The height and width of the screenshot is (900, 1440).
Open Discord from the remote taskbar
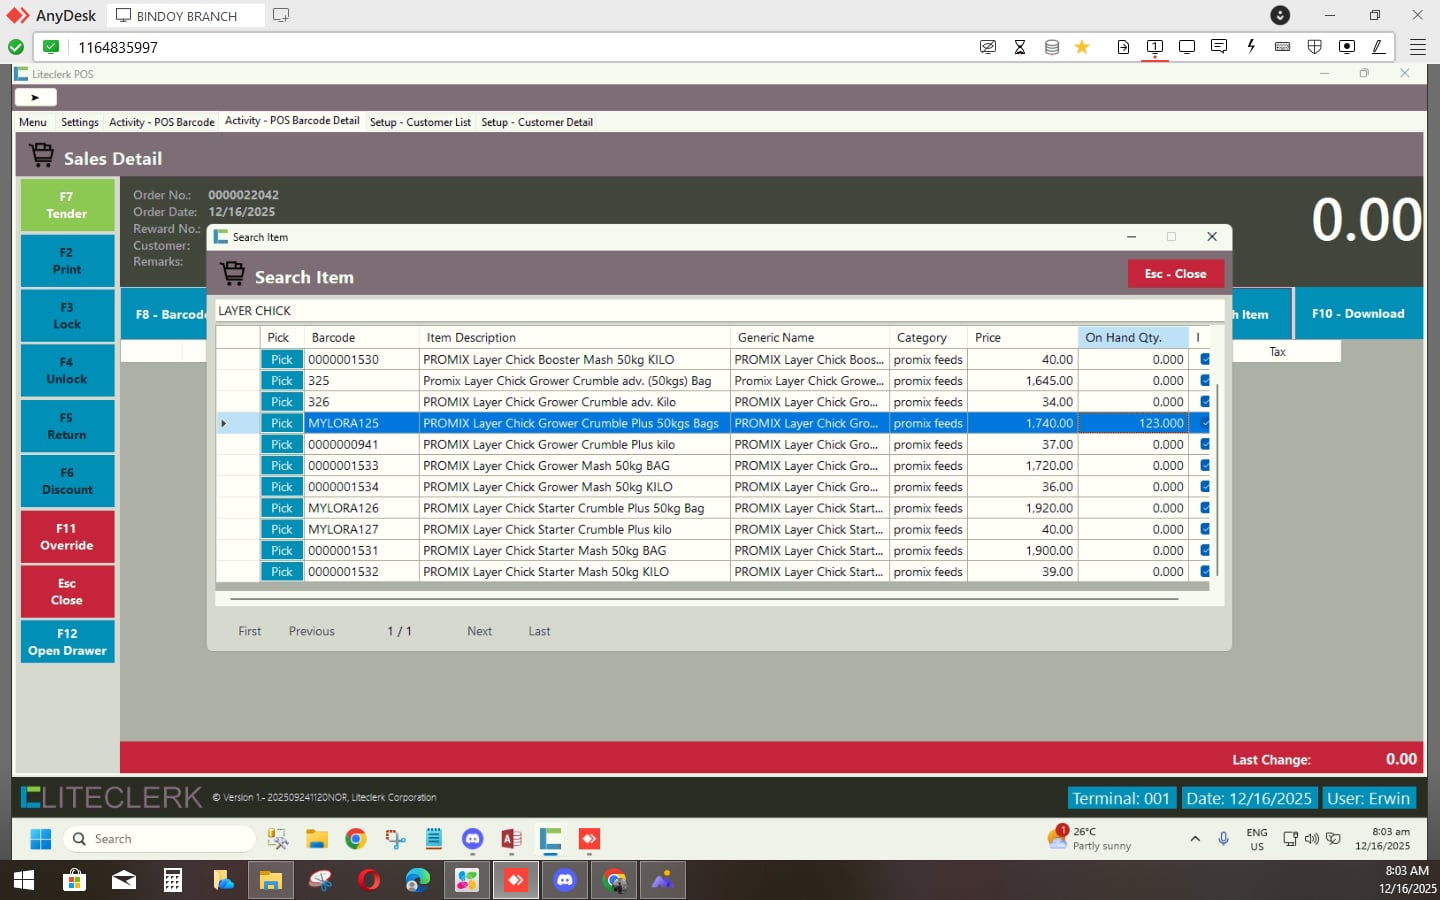point(473,839)
